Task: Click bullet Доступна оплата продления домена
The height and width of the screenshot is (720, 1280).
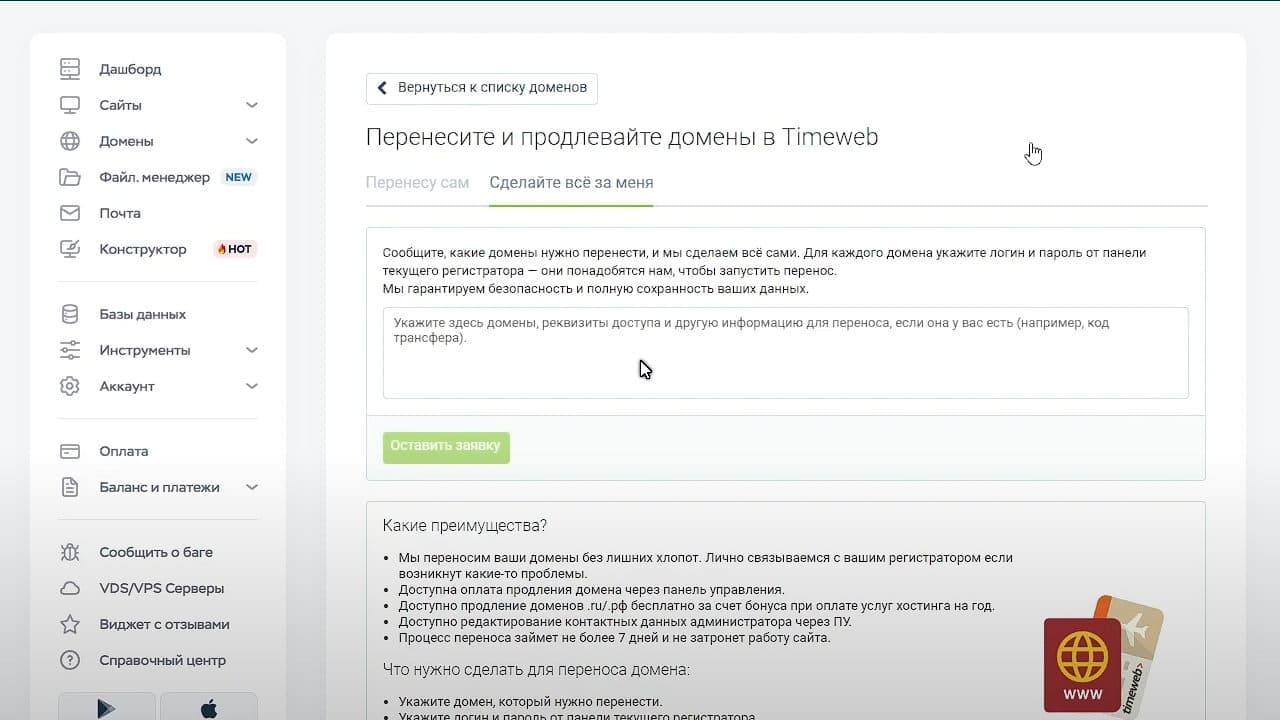Action: click(591, 590)
